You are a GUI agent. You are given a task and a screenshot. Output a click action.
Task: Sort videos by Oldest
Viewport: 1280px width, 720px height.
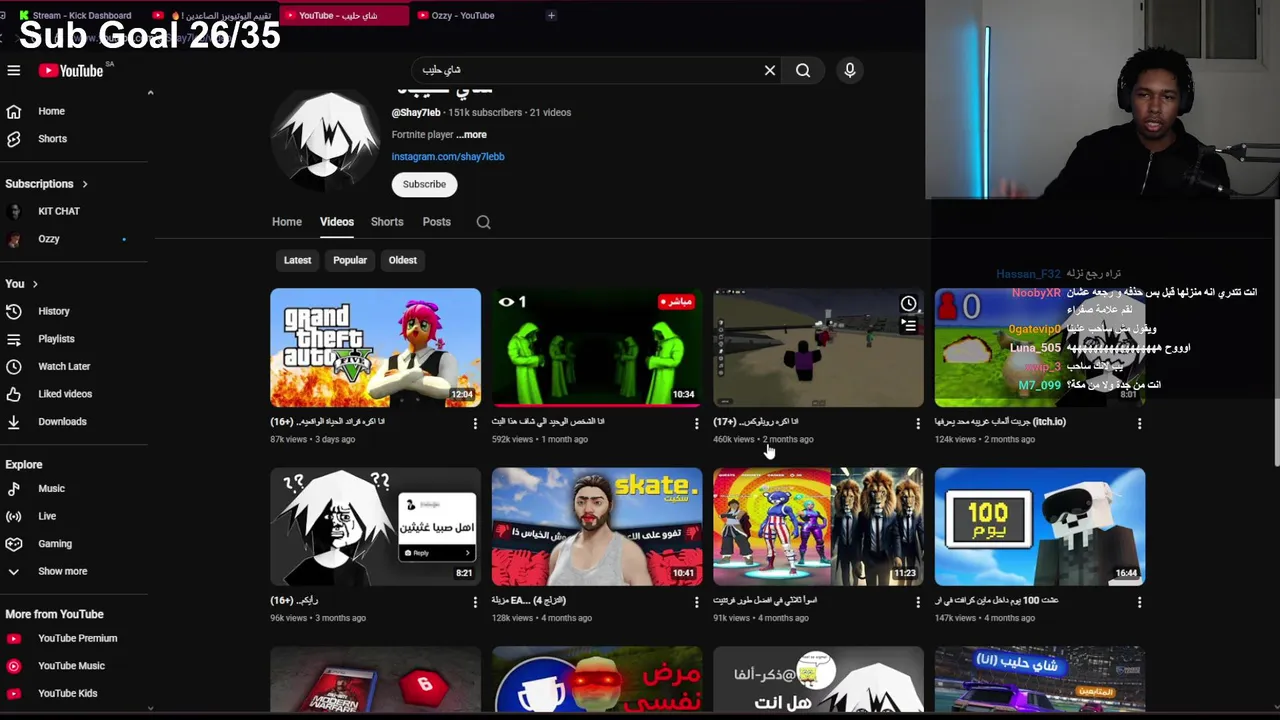[x=403, y=260]
